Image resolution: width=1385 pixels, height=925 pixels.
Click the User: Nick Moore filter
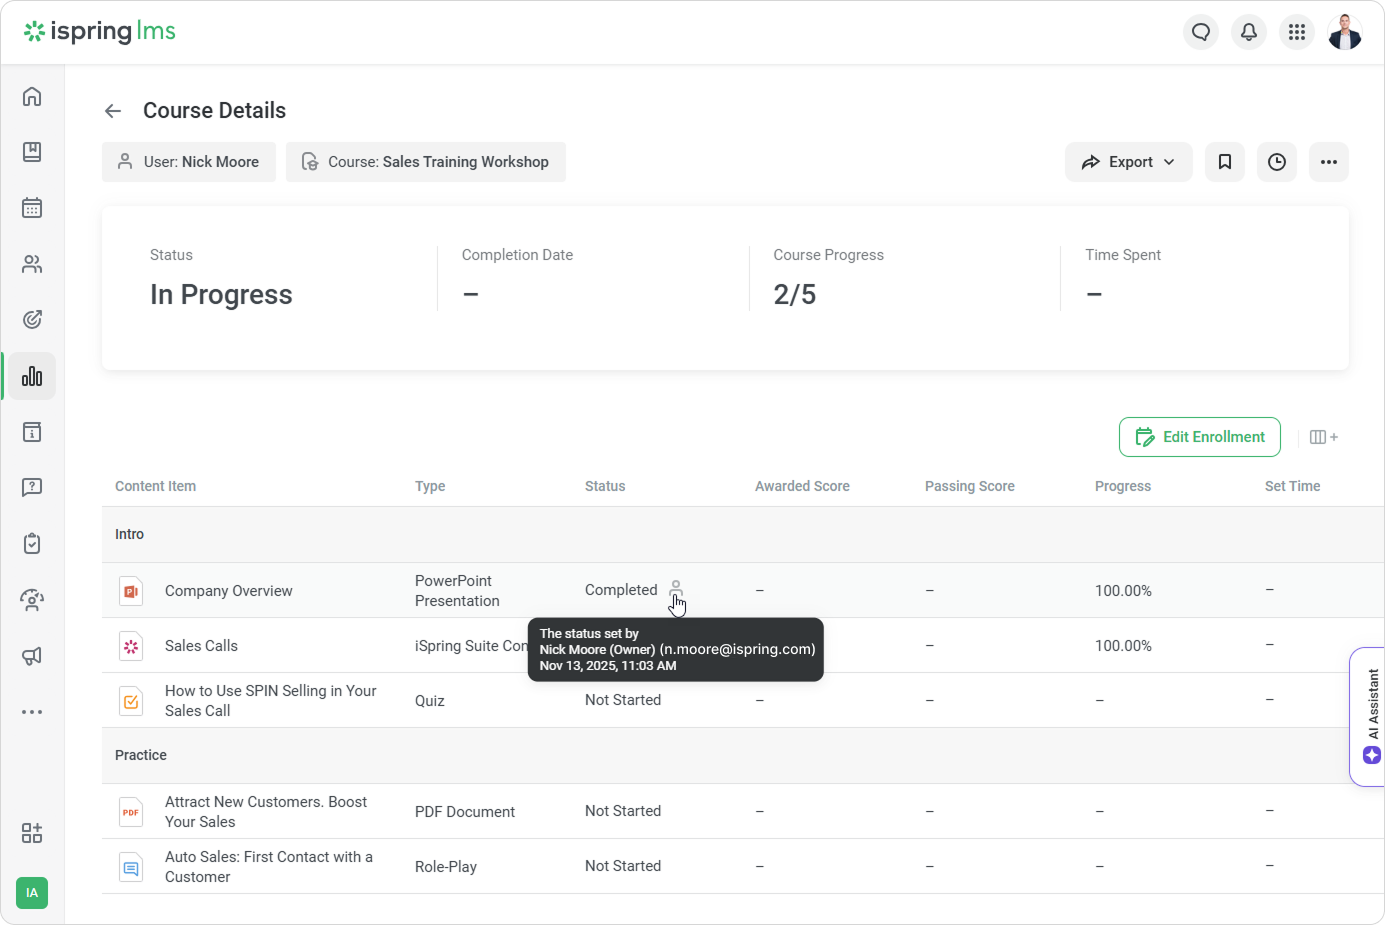point(189,162)
